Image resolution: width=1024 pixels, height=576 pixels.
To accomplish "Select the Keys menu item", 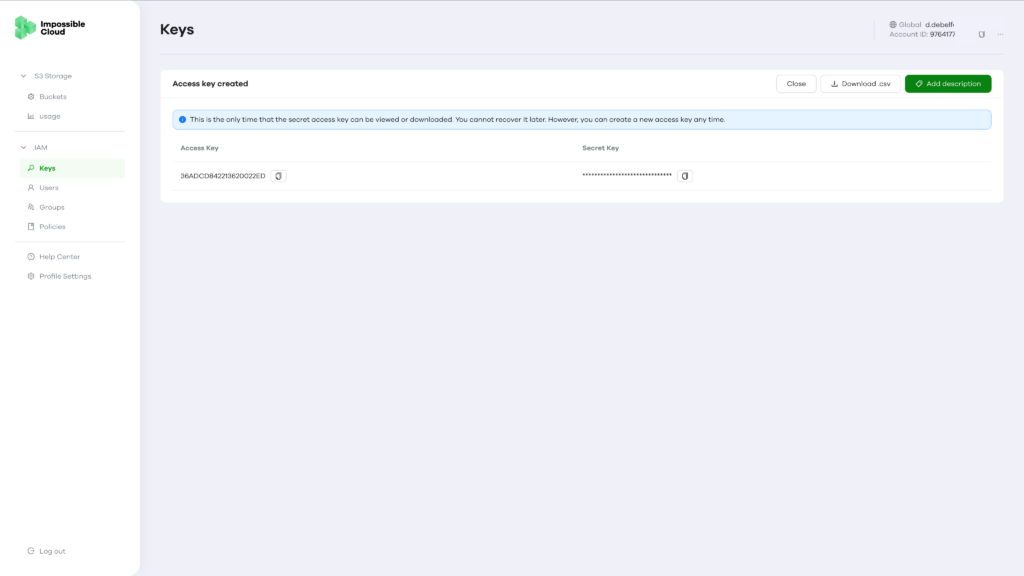I will coord(72,168).
